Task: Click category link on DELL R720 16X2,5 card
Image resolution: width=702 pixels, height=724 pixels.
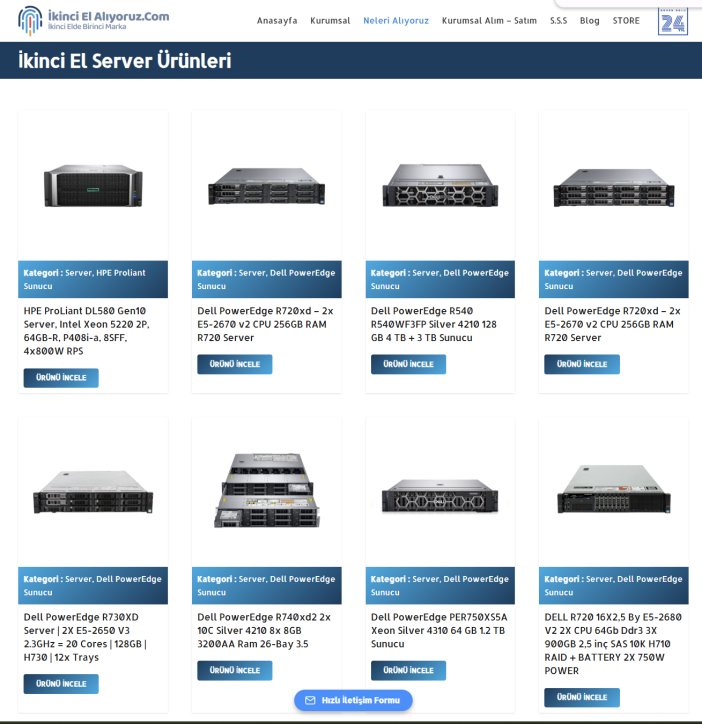Action: coord(613,585)
